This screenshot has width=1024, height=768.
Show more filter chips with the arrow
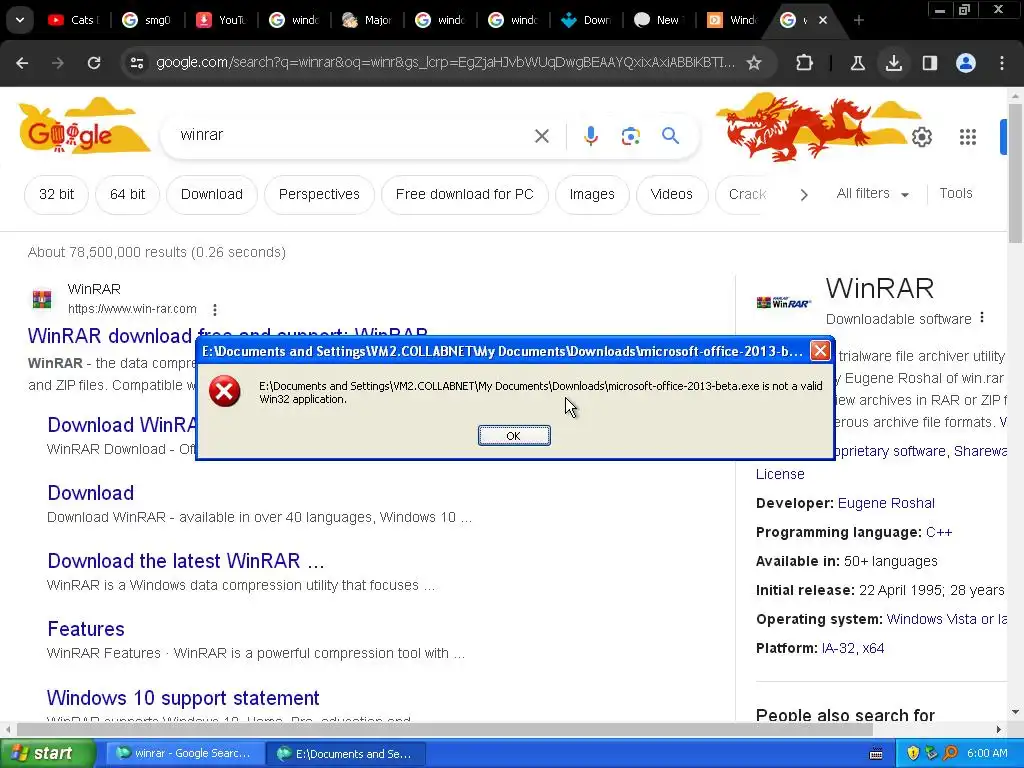coord(804,195)
